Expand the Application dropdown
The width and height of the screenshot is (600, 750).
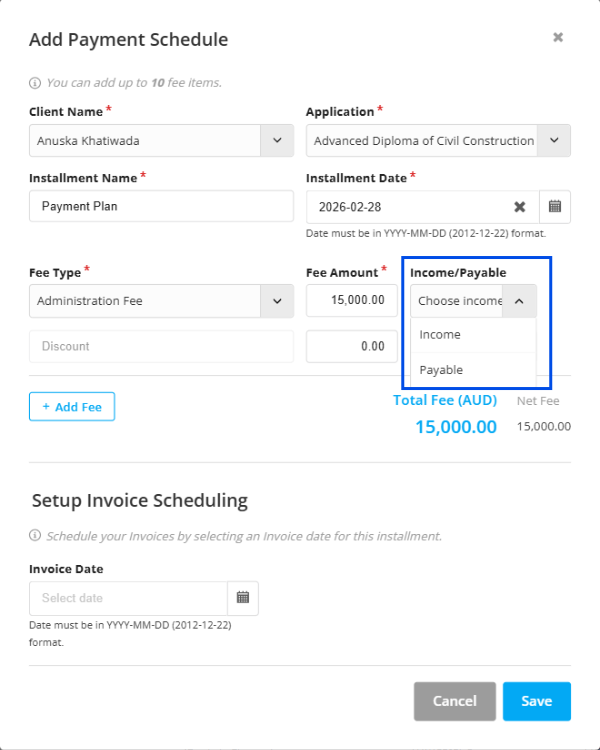pyautogui.click(x=555, y=141)
